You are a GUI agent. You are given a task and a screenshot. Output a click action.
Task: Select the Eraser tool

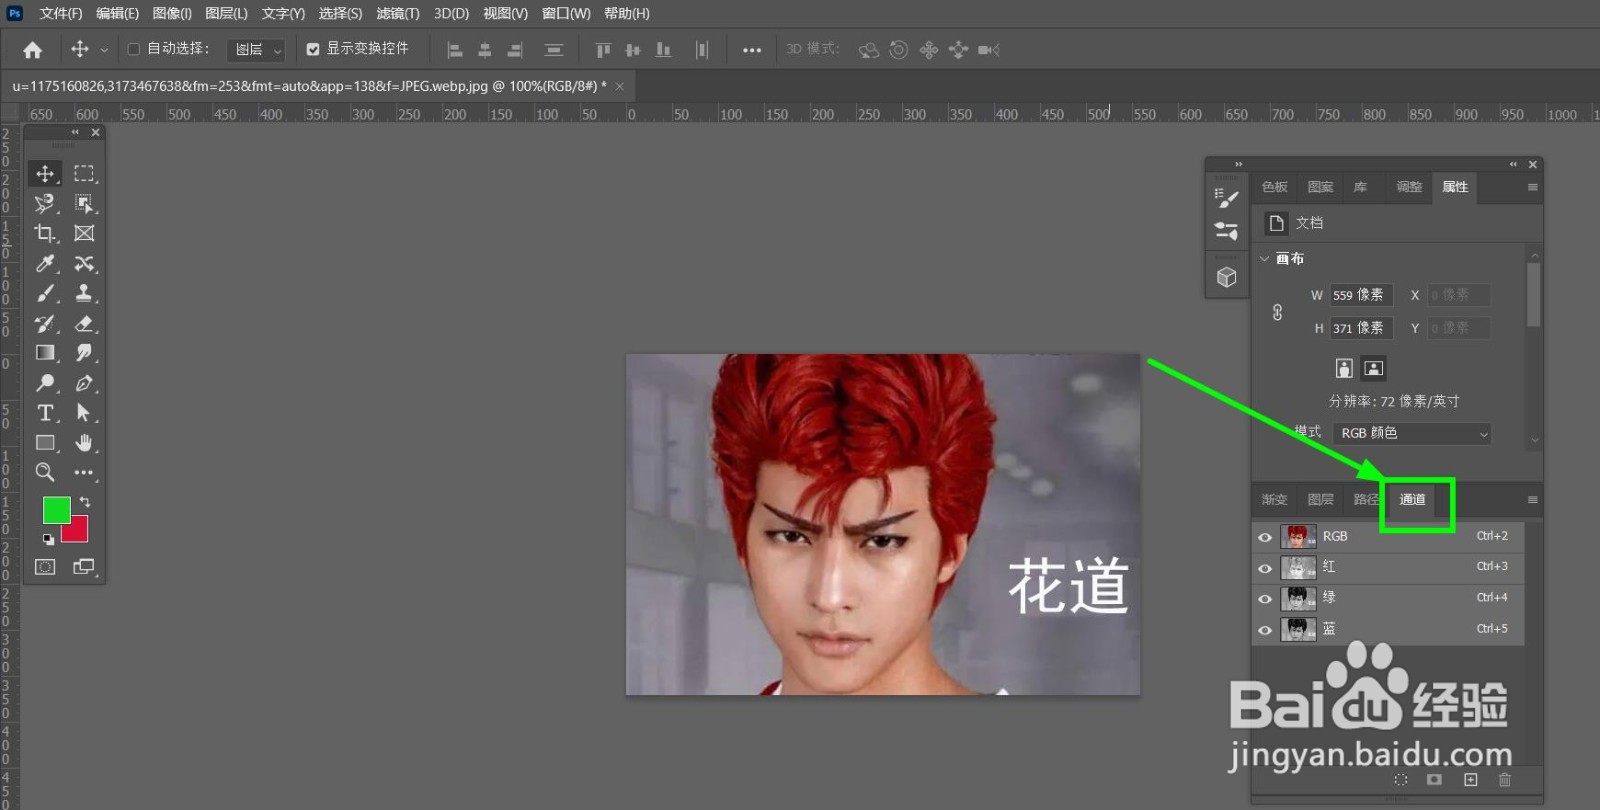coord(84,323)
